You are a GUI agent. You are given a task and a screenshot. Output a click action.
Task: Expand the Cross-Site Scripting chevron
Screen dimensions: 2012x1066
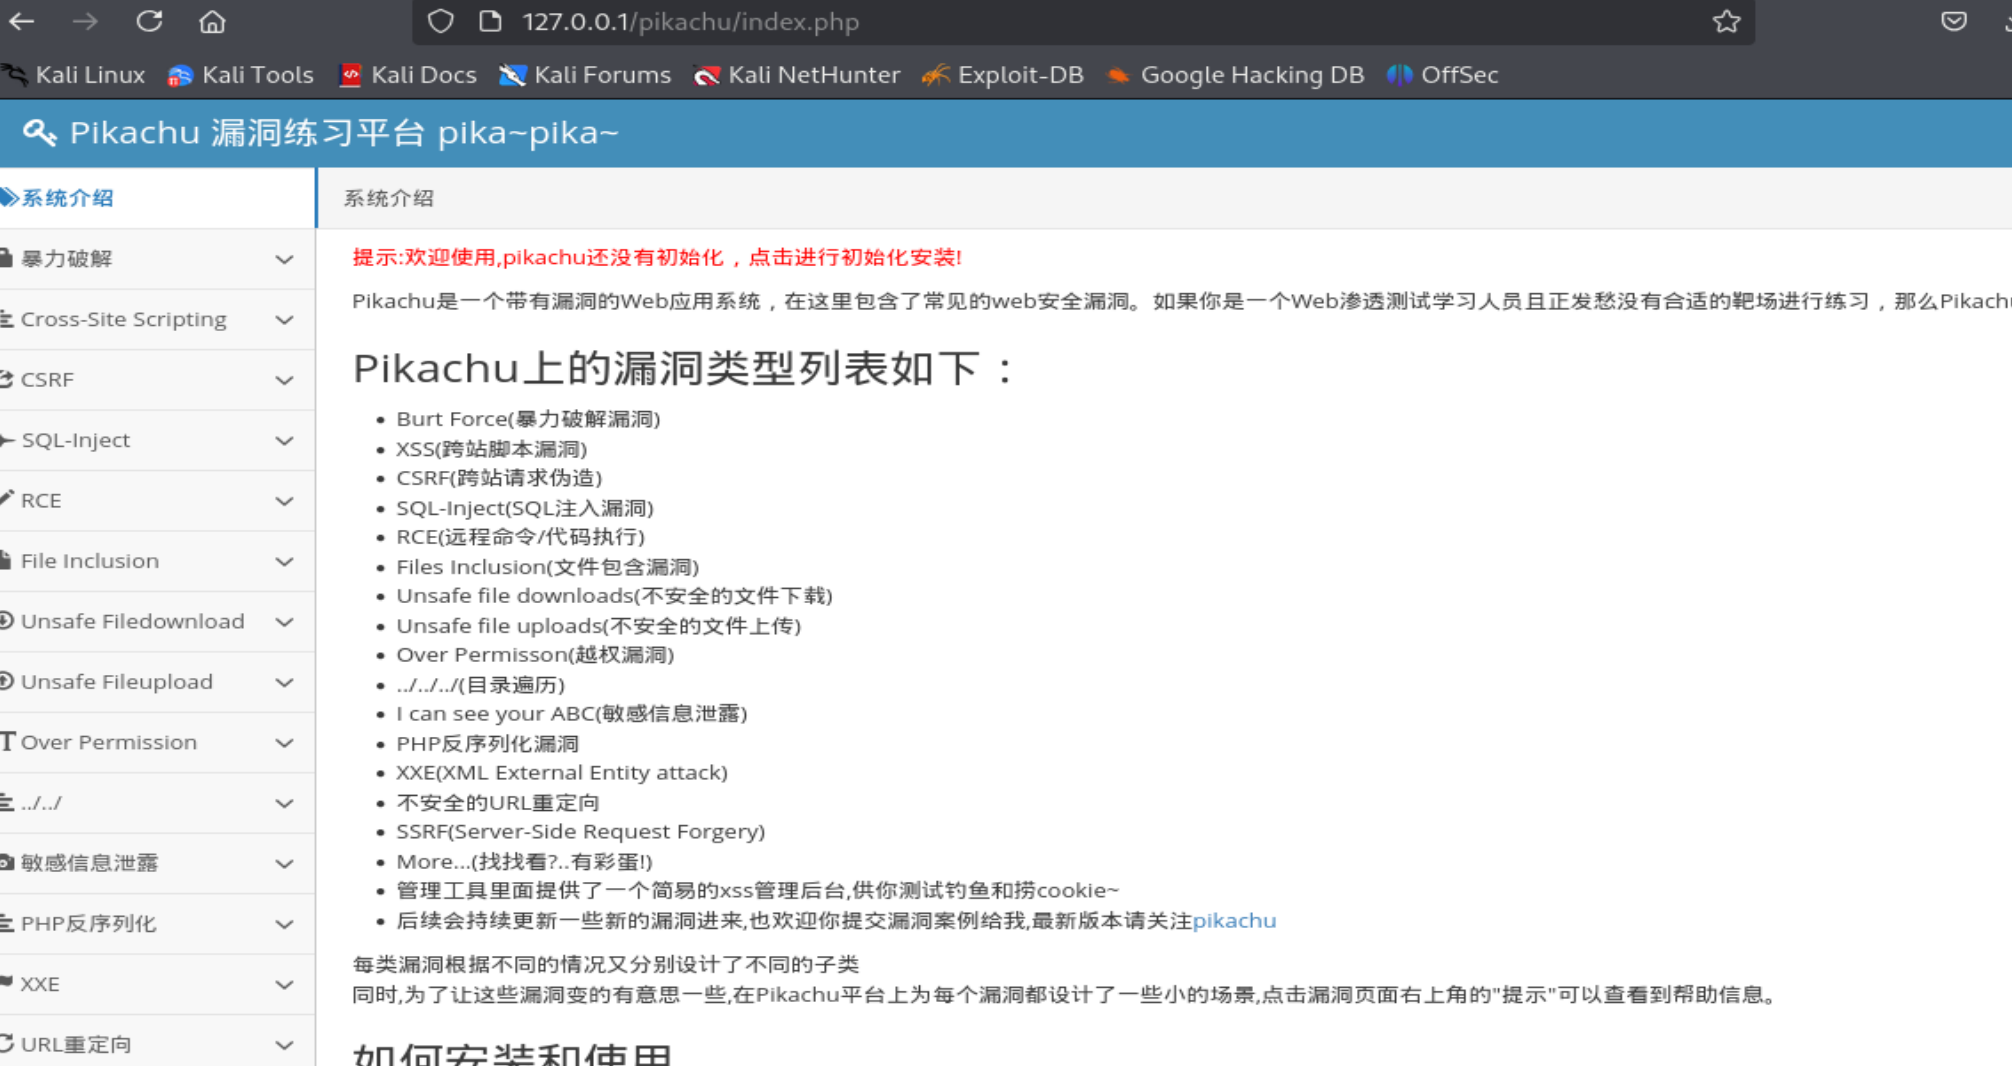284,320
